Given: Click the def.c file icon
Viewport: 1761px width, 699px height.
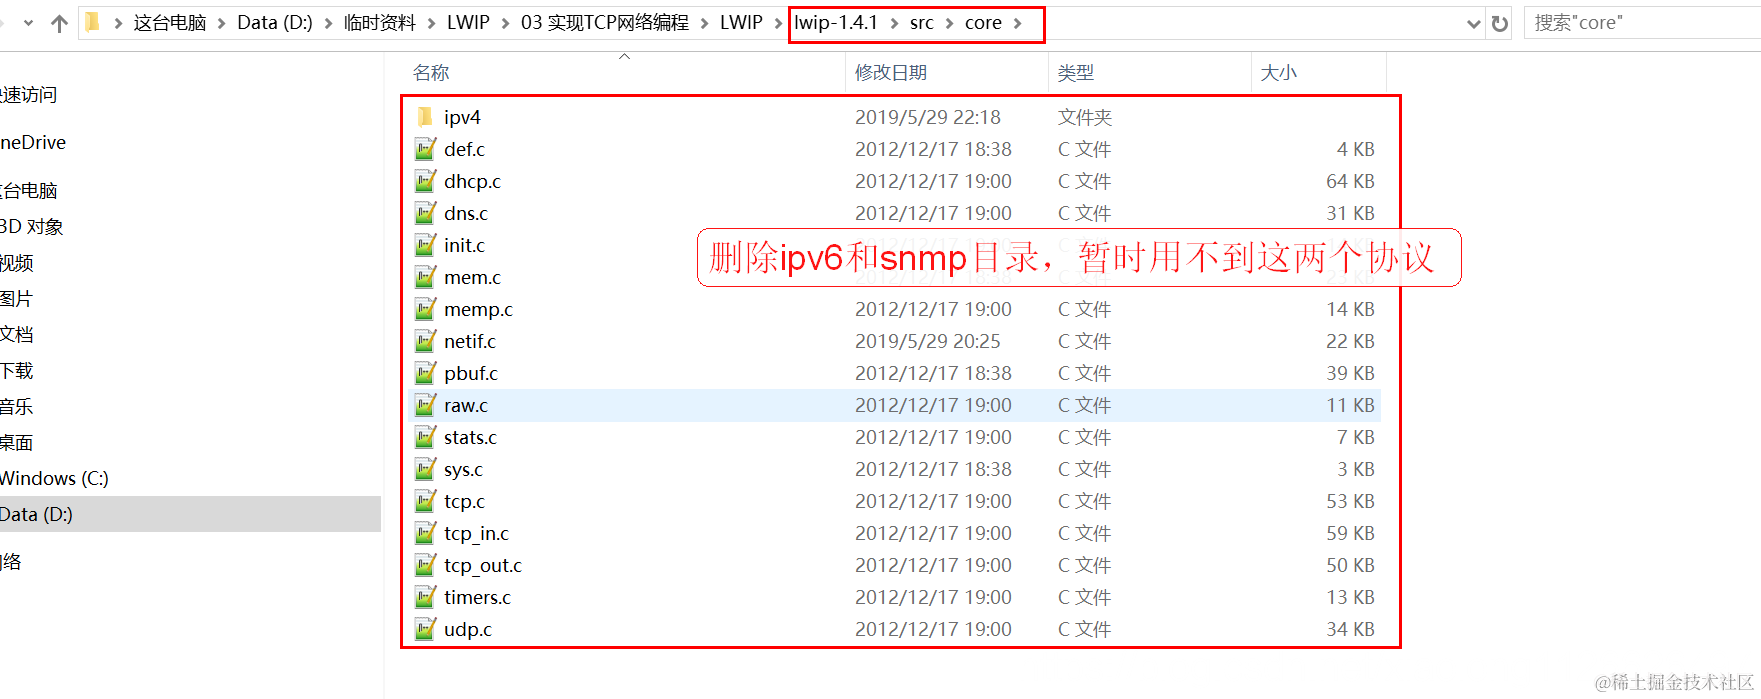Looking at the screenshot, I should coord(425,149).
